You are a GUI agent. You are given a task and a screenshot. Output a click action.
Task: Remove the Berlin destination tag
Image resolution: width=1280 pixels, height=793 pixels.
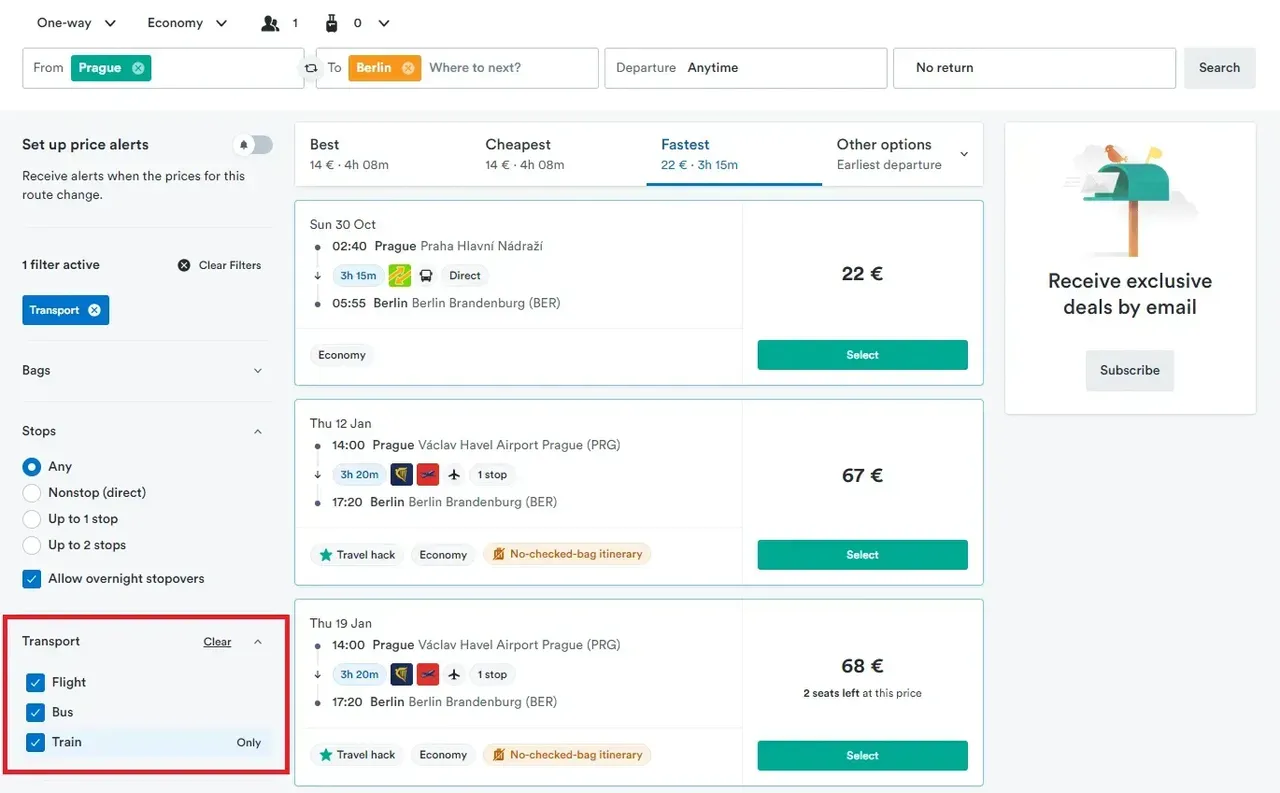(x=408, y=68)
